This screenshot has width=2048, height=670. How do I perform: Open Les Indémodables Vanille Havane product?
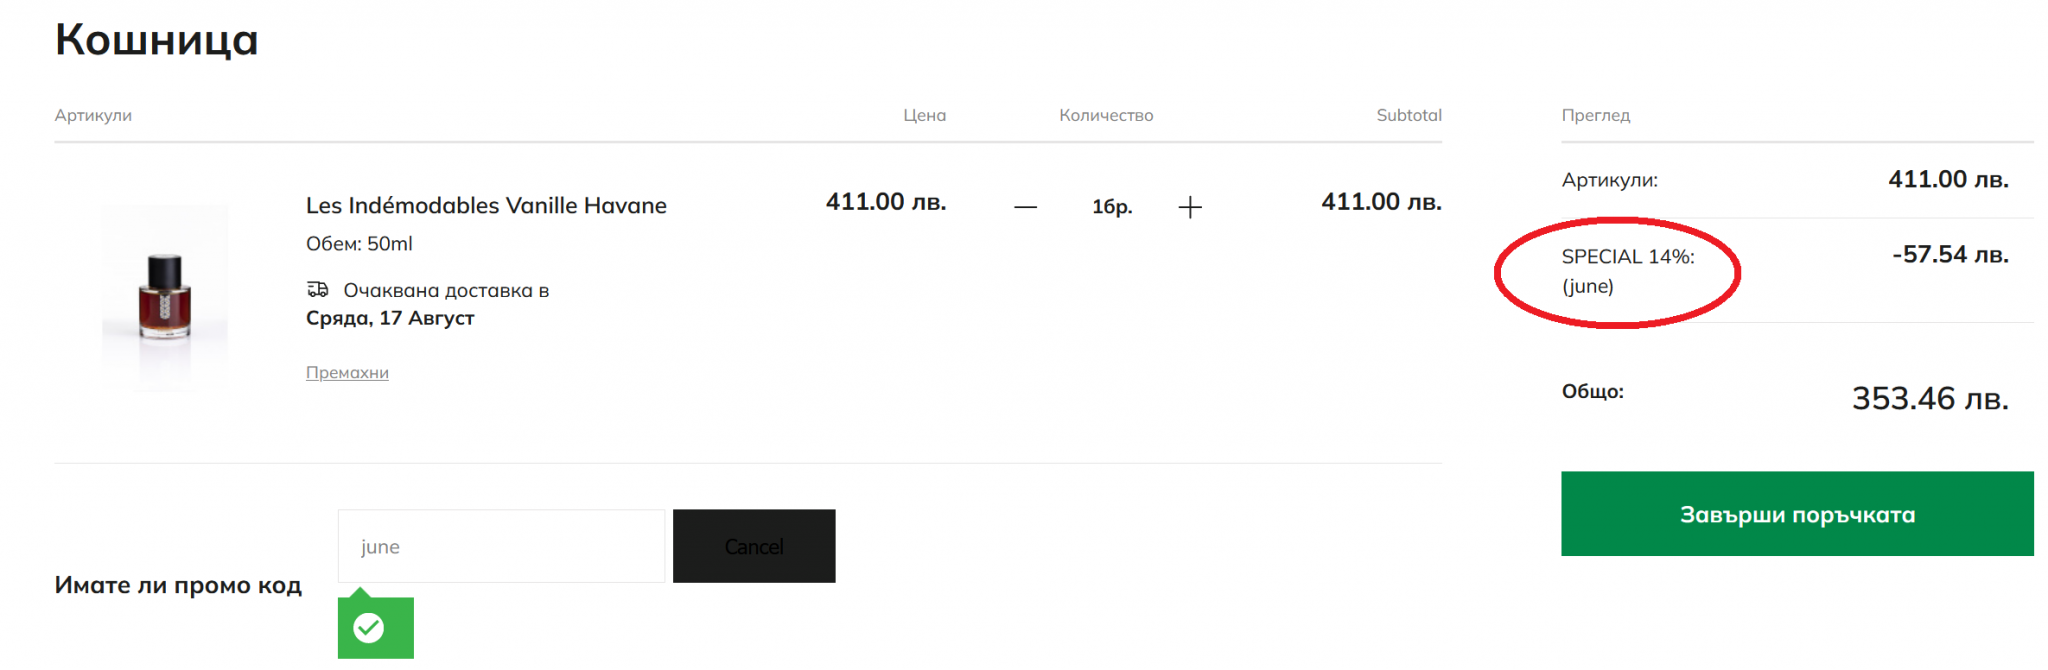click(486, 205)
